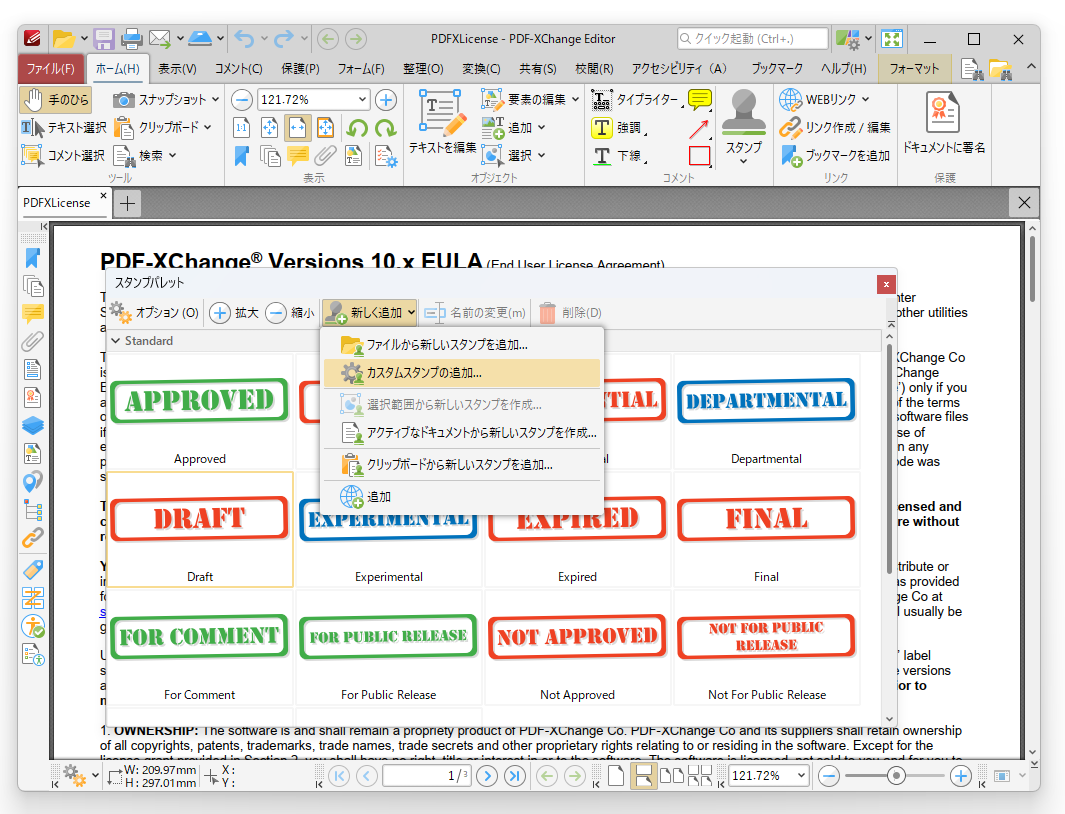Open a new document tab with plus
This screenshot has width=1065, height=814.
[x=127, y=203]
